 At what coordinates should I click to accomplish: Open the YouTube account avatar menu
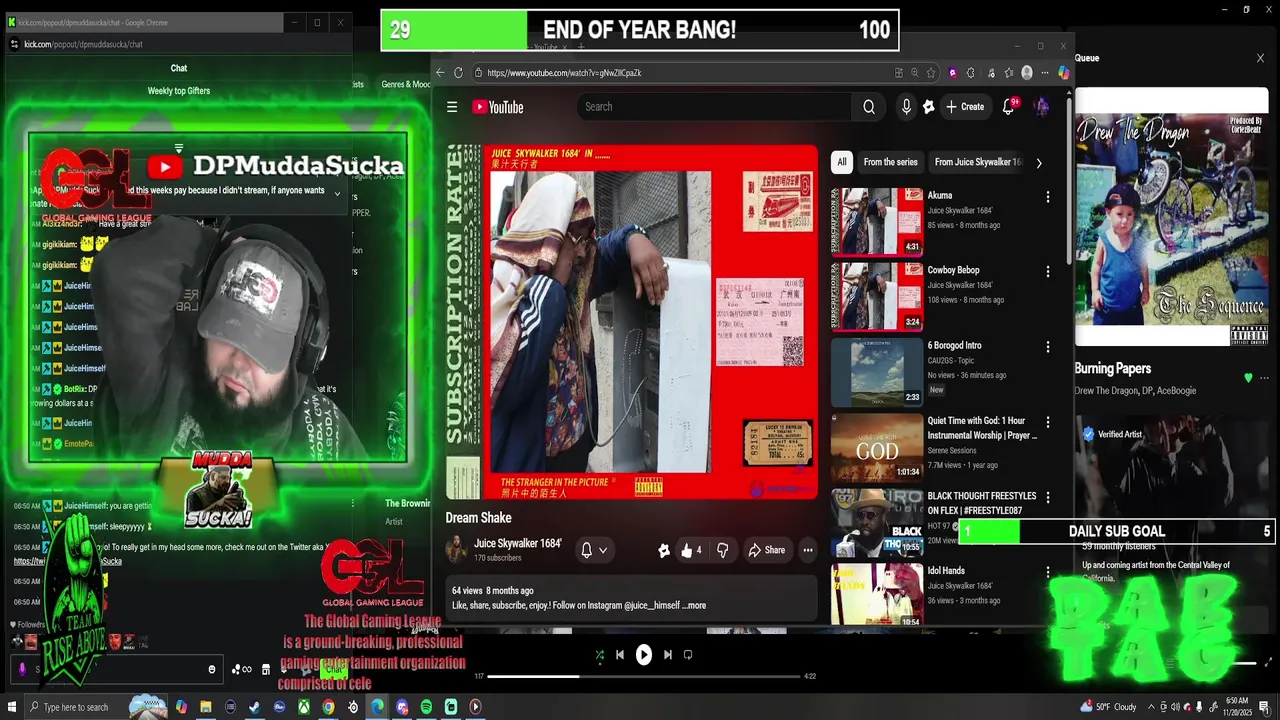pos(1041,107)
